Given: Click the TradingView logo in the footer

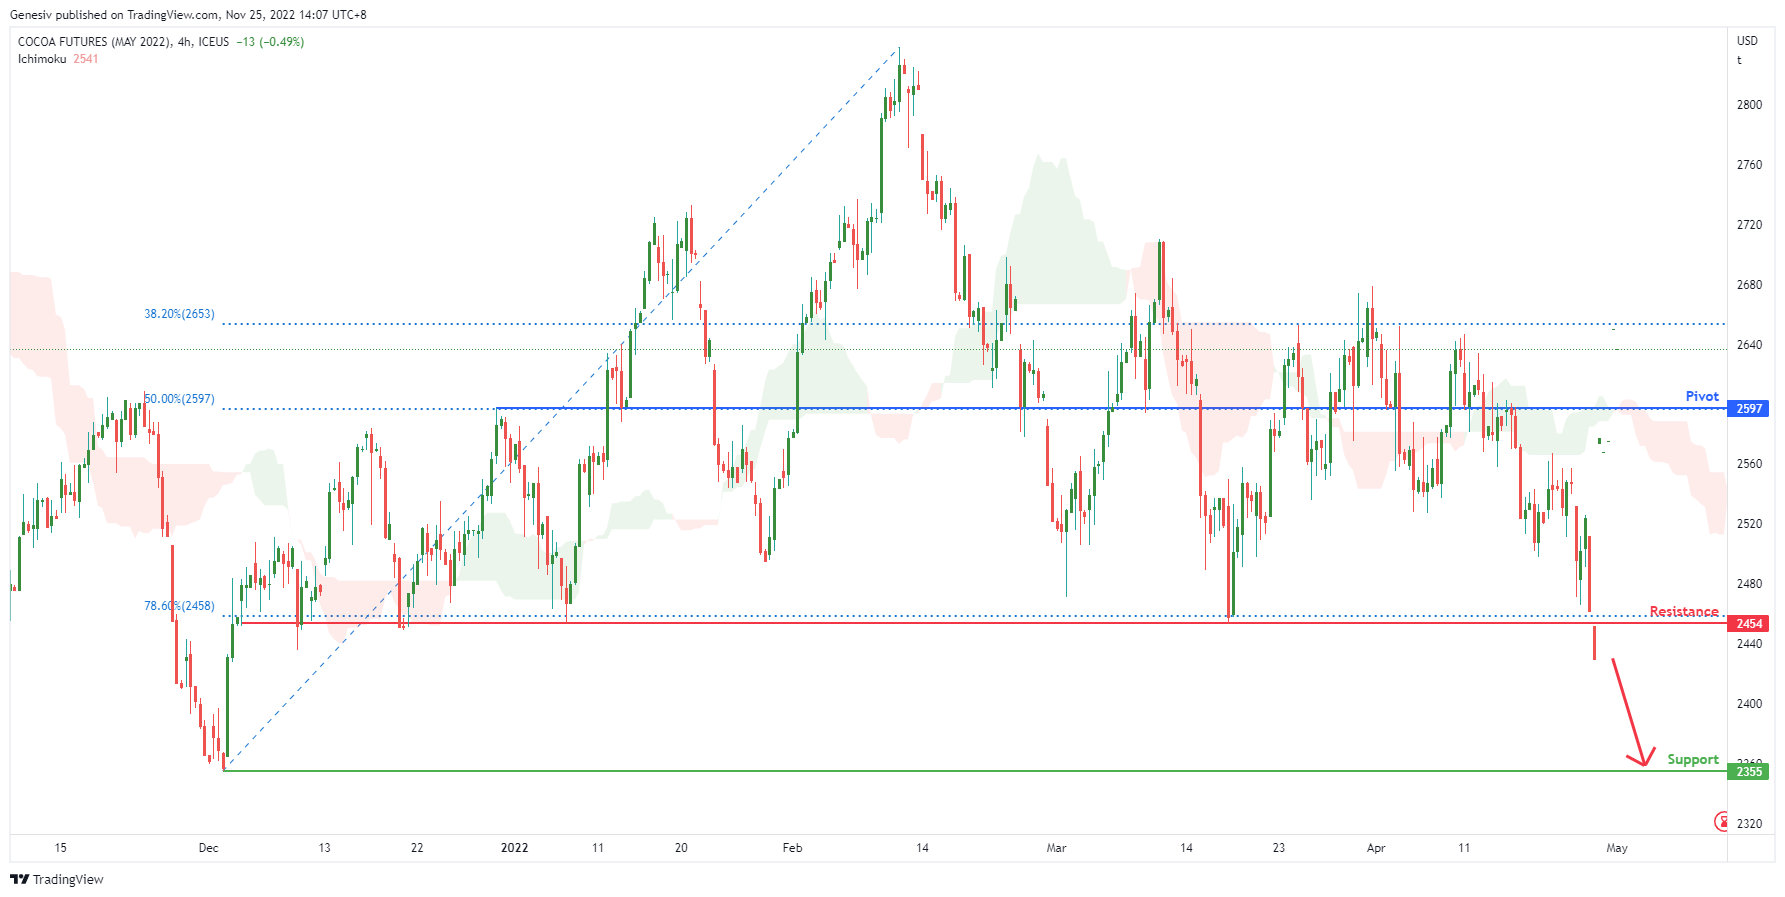Looking at the screenshot, I should coord(57,879).
